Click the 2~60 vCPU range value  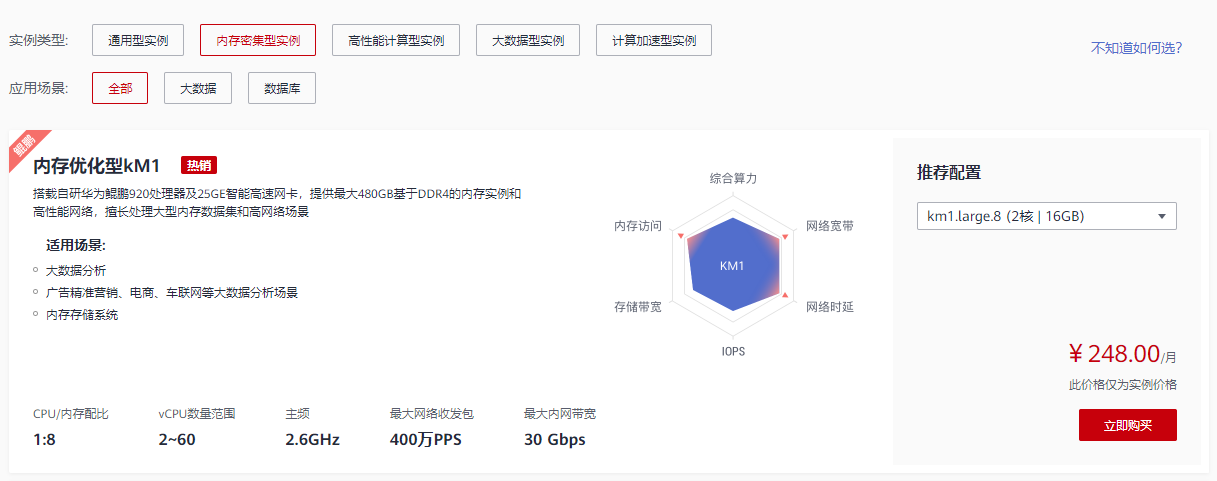pyautogui.click(x=178, y=440)
